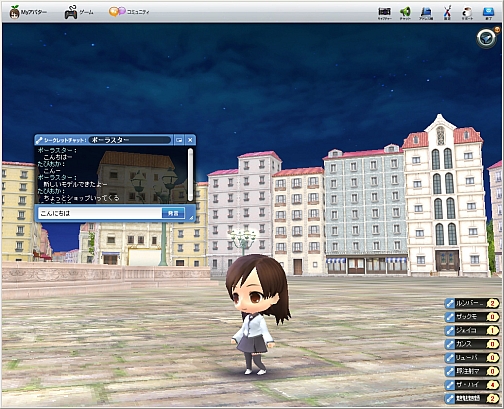Minimize the secret chat window

coord(179,140)
